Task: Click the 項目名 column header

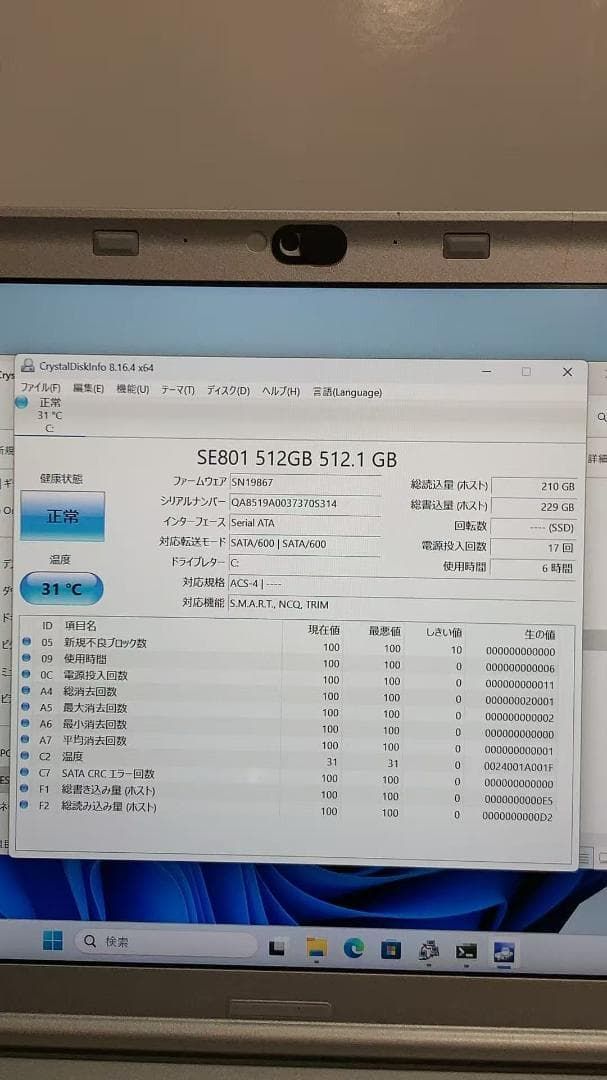Action: [81, 625]
